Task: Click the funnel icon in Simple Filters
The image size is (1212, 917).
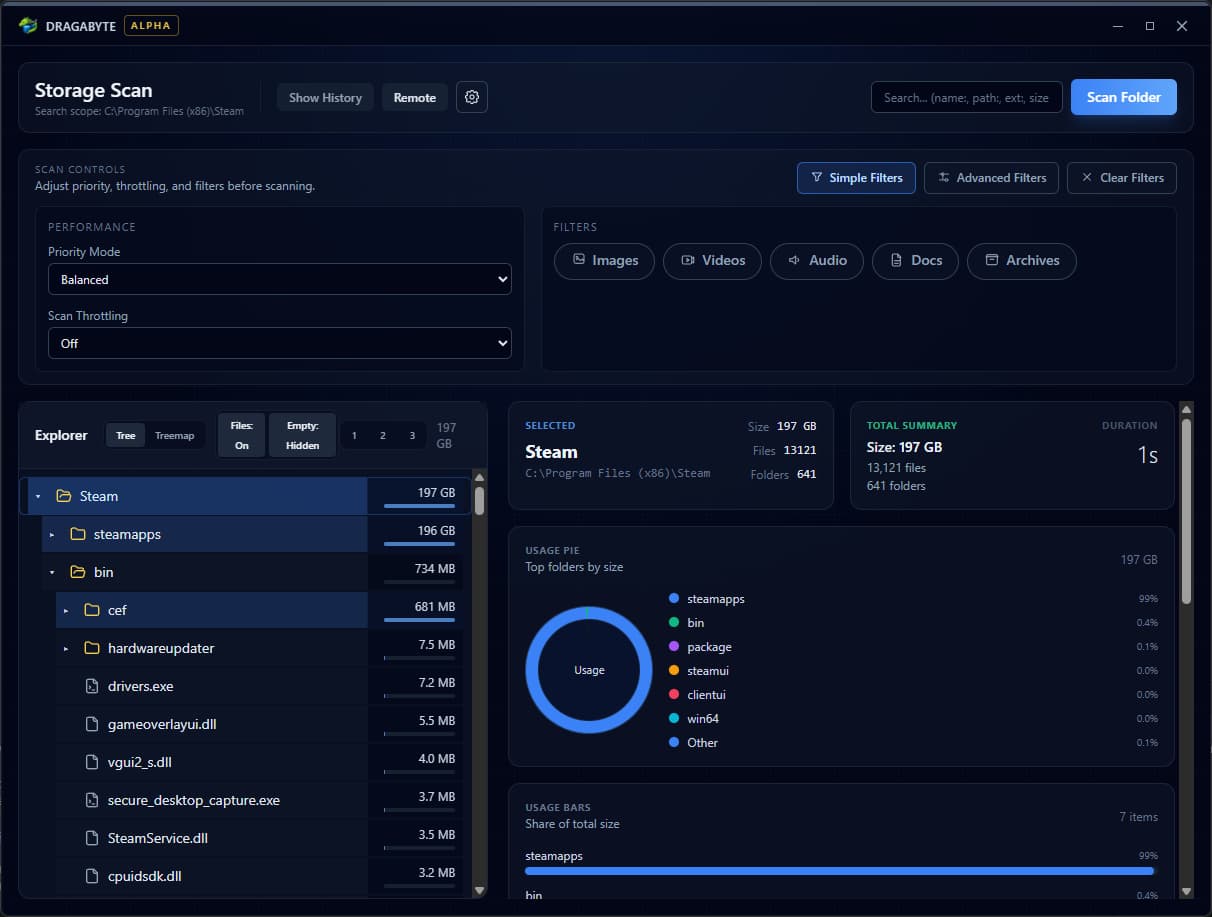Action: 817,178
